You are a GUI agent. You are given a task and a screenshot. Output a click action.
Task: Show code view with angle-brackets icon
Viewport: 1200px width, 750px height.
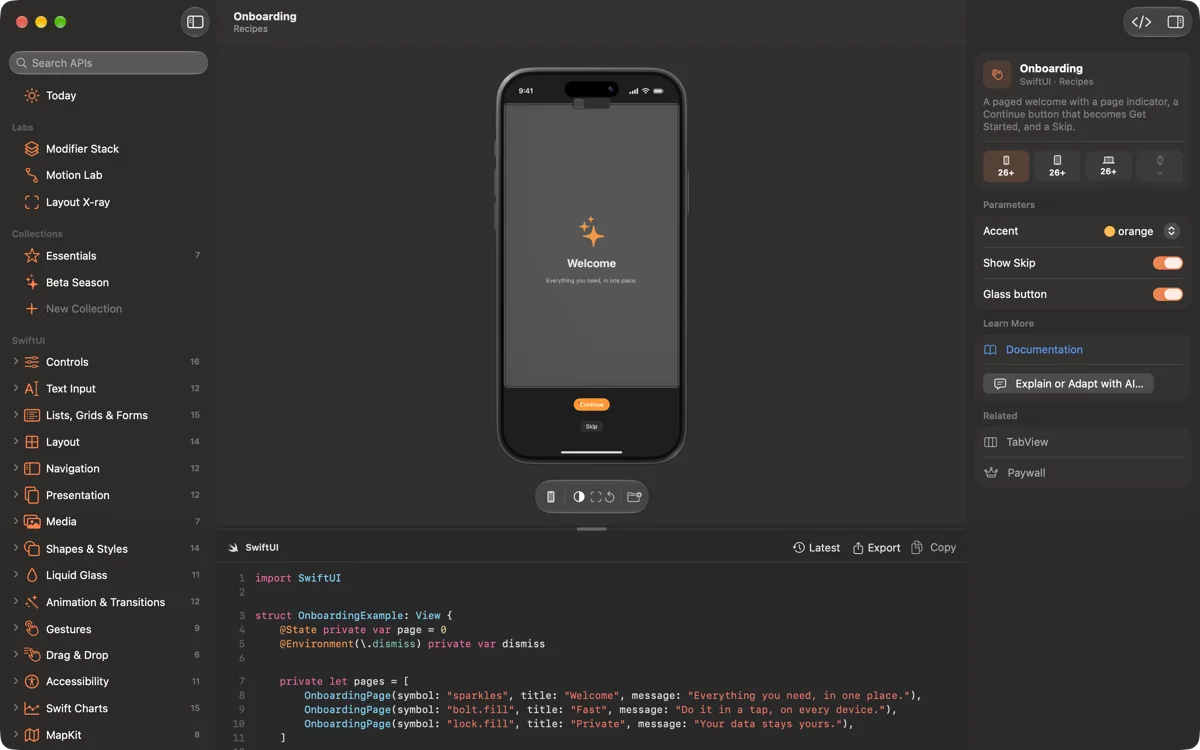pos(1141,22)
